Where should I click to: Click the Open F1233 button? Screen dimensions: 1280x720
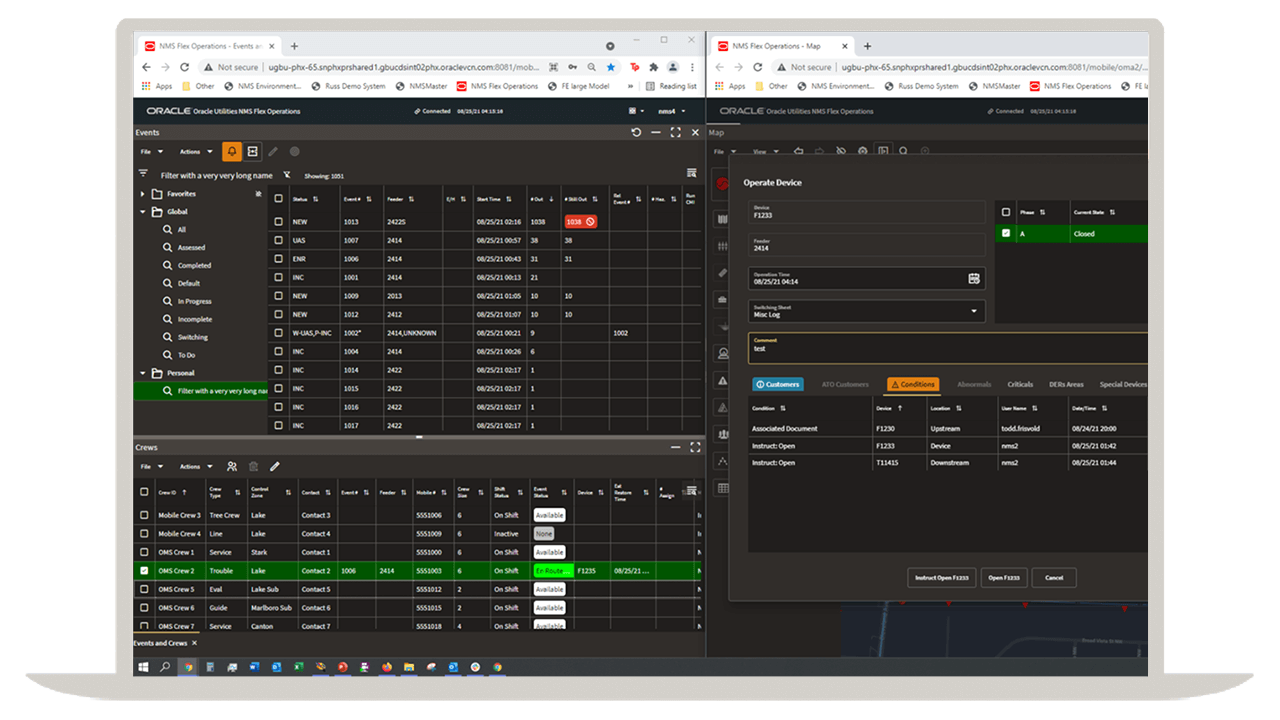pyautogui.click(x=1003, y=577)
